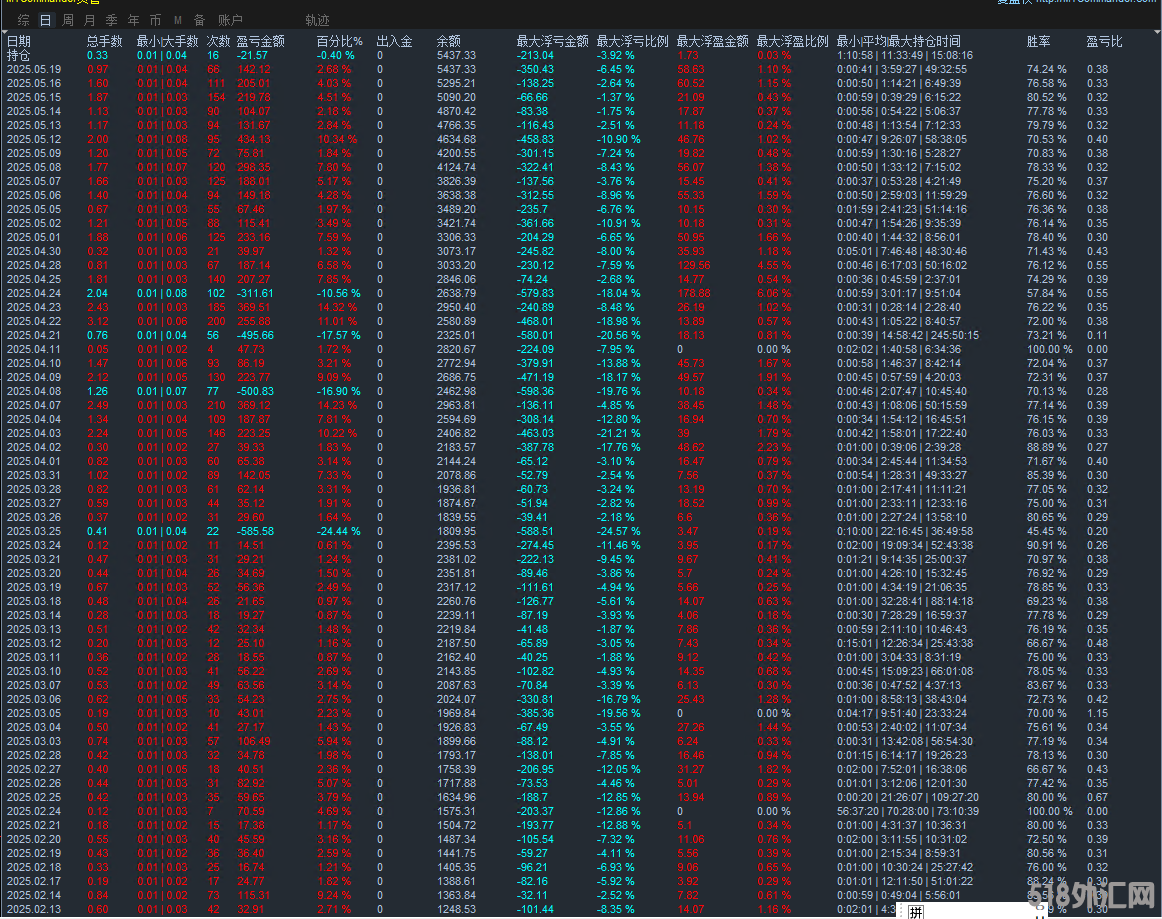
Task: Click percentage -24.44 %
Action: (x=339, y=531)
